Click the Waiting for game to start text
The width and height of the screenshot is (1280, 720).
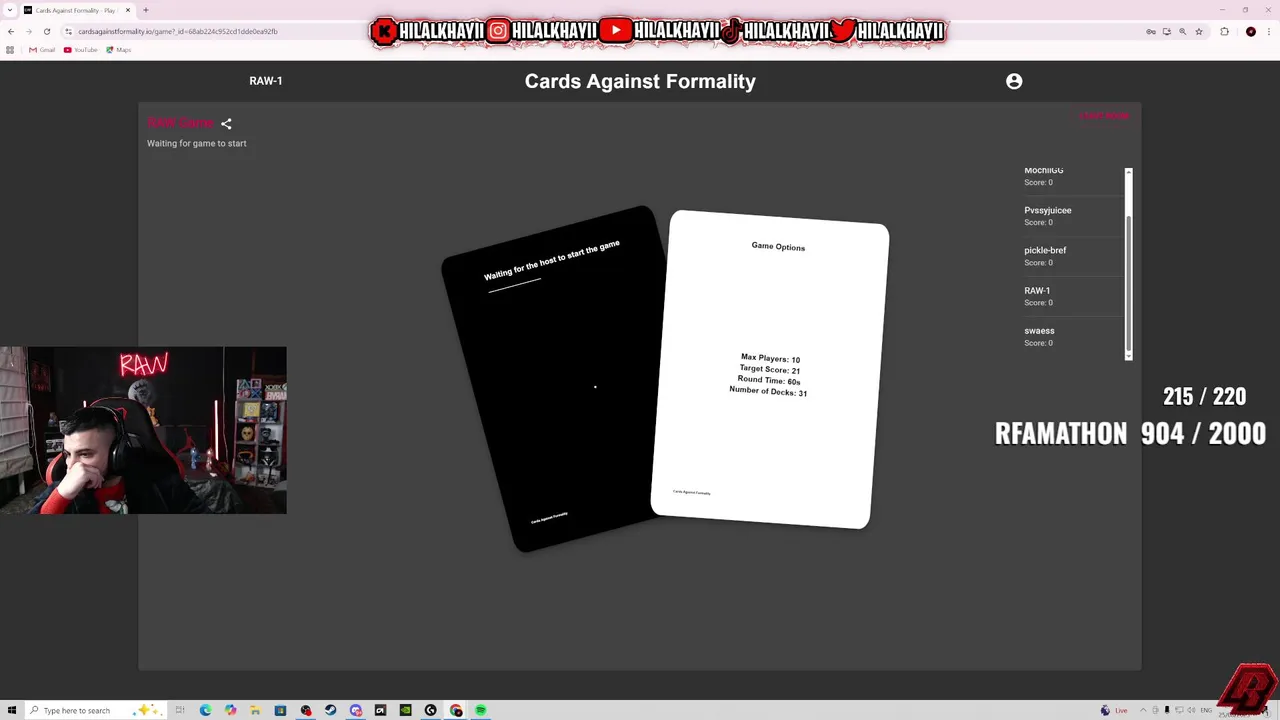pyautogui.click(x=197, y=143)
